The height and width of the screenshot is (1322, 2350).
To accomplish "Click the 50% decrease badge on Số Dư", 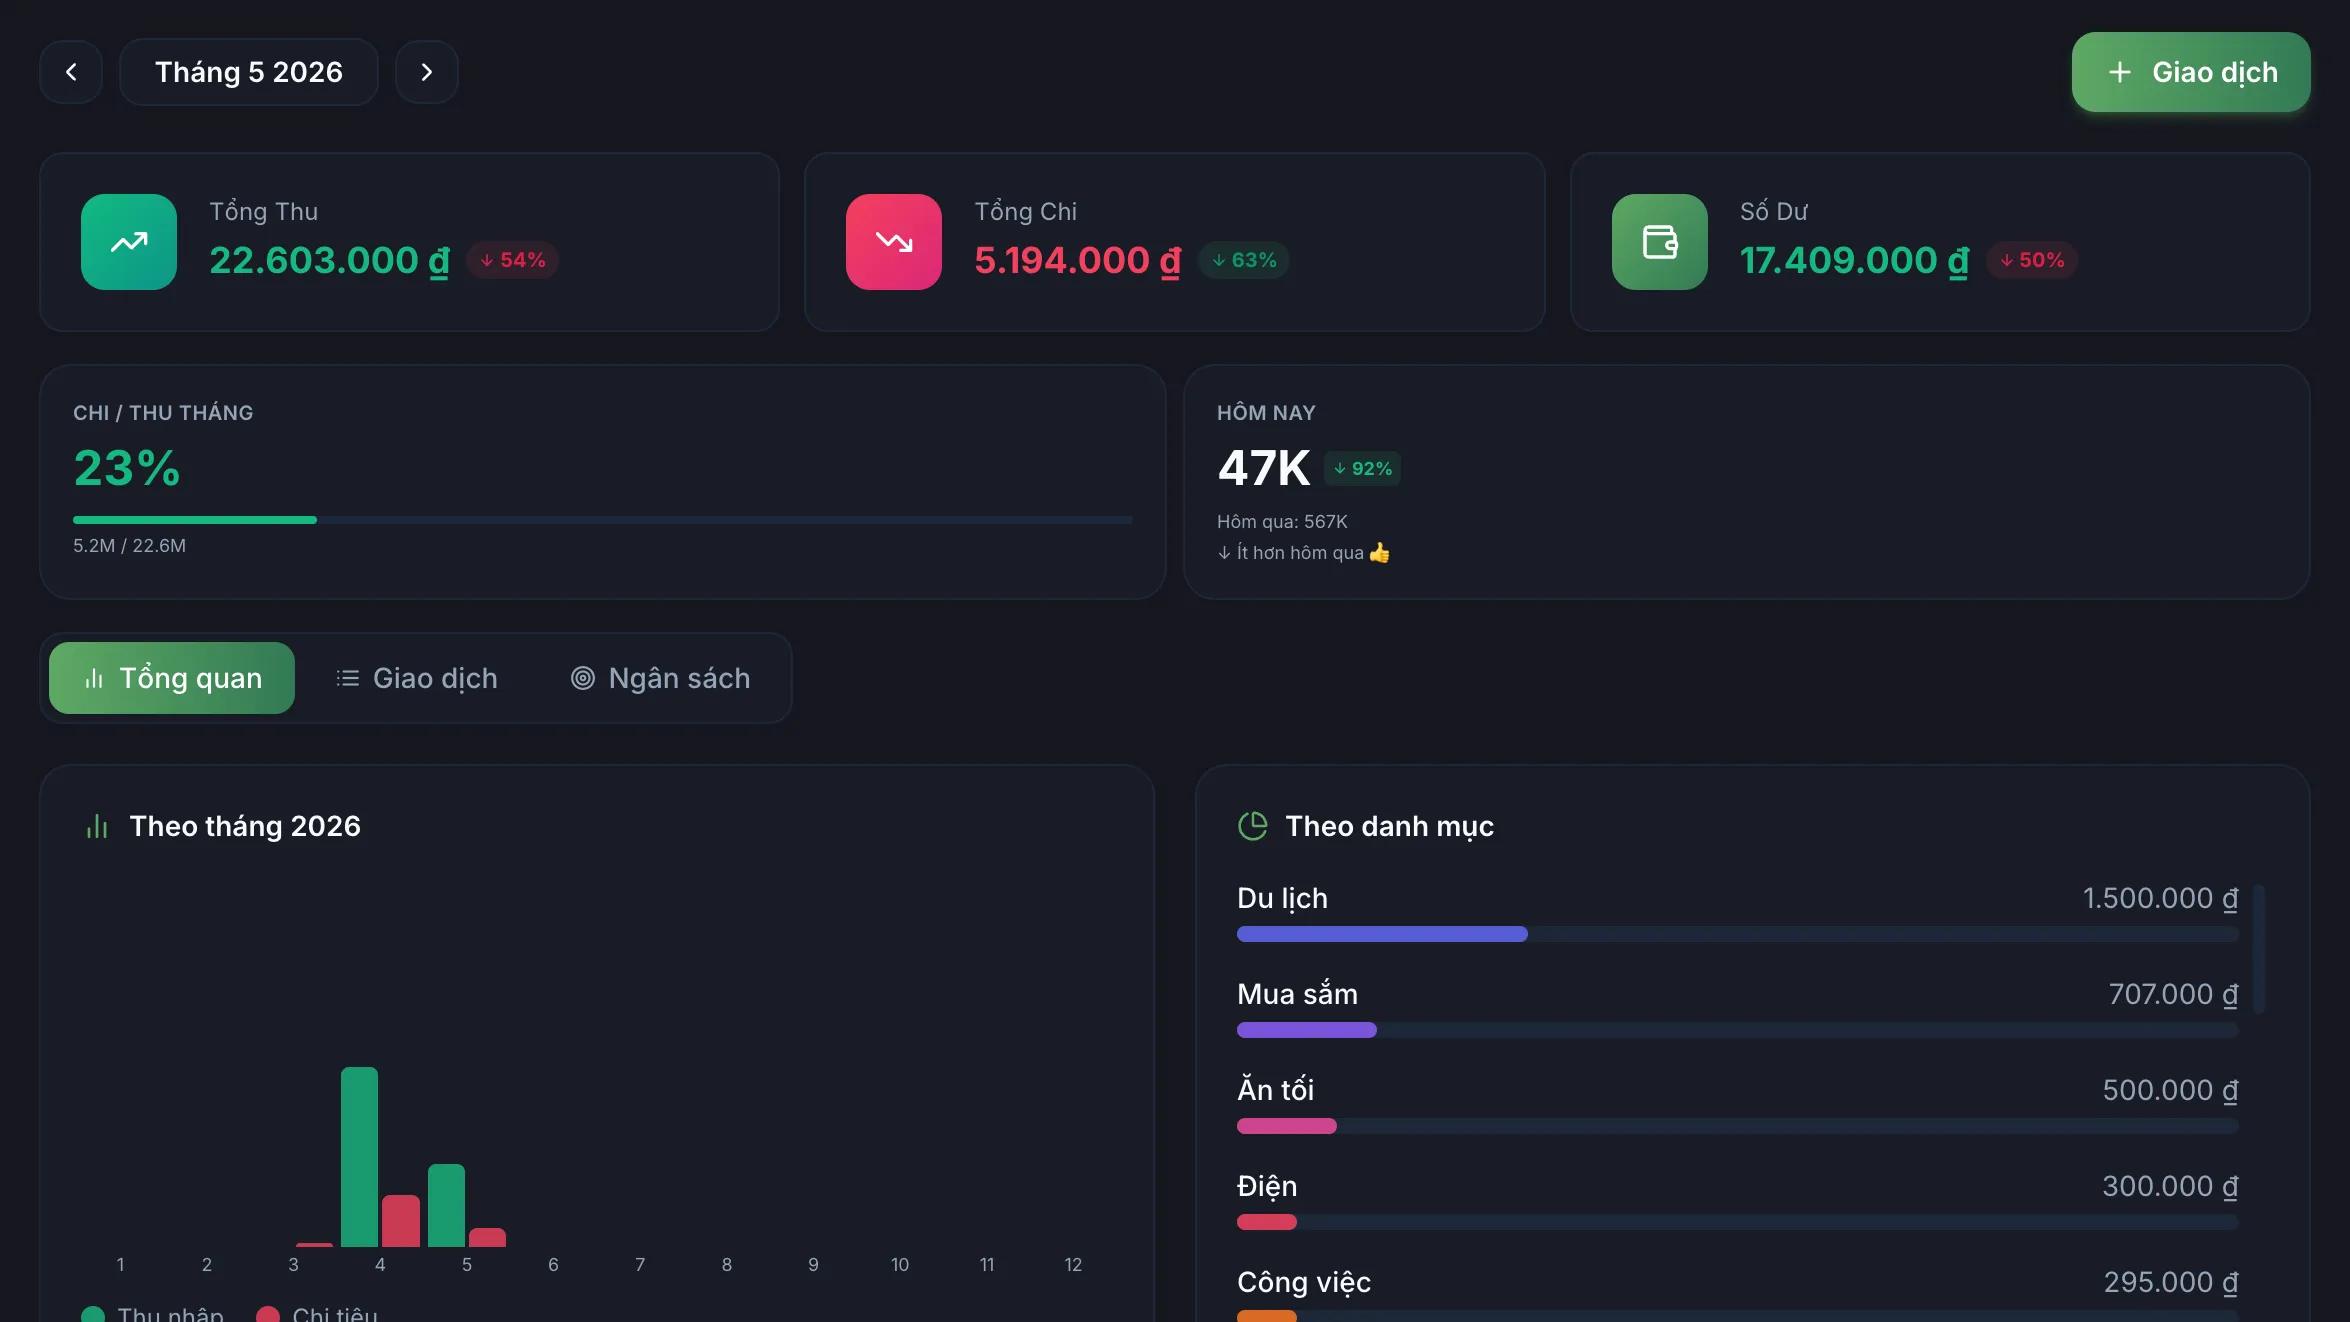I will (x=2032, y=260).
